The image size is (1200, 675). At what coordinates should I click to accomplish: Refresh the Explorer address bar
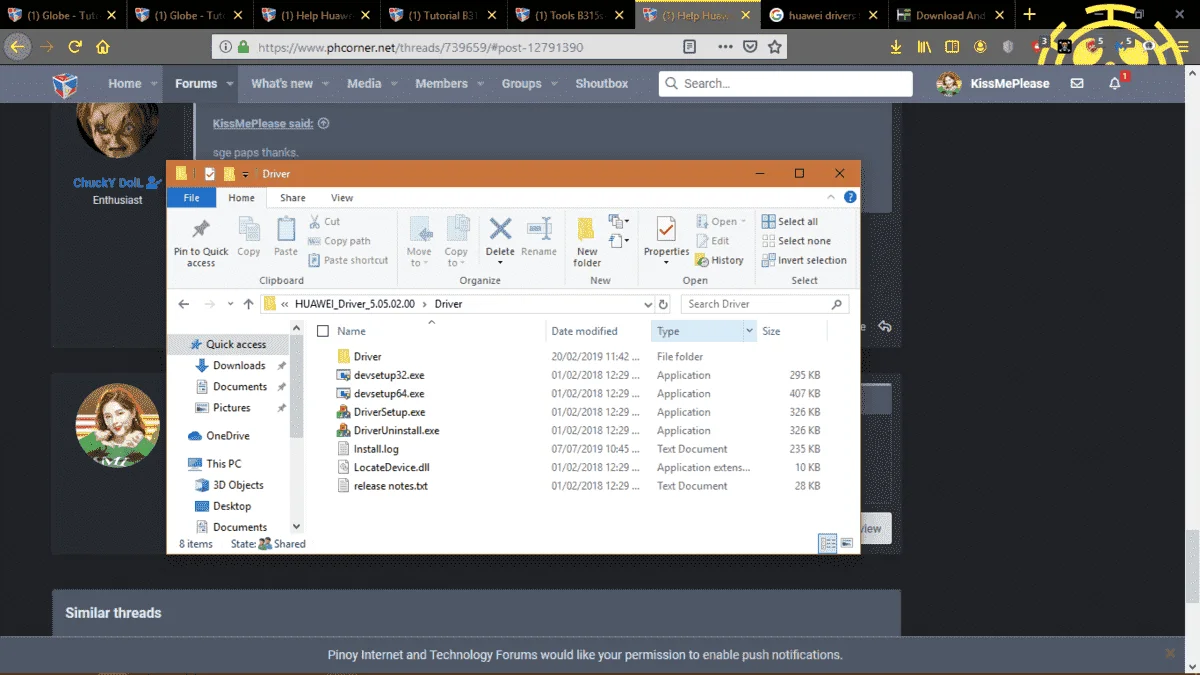coord(663,304)
